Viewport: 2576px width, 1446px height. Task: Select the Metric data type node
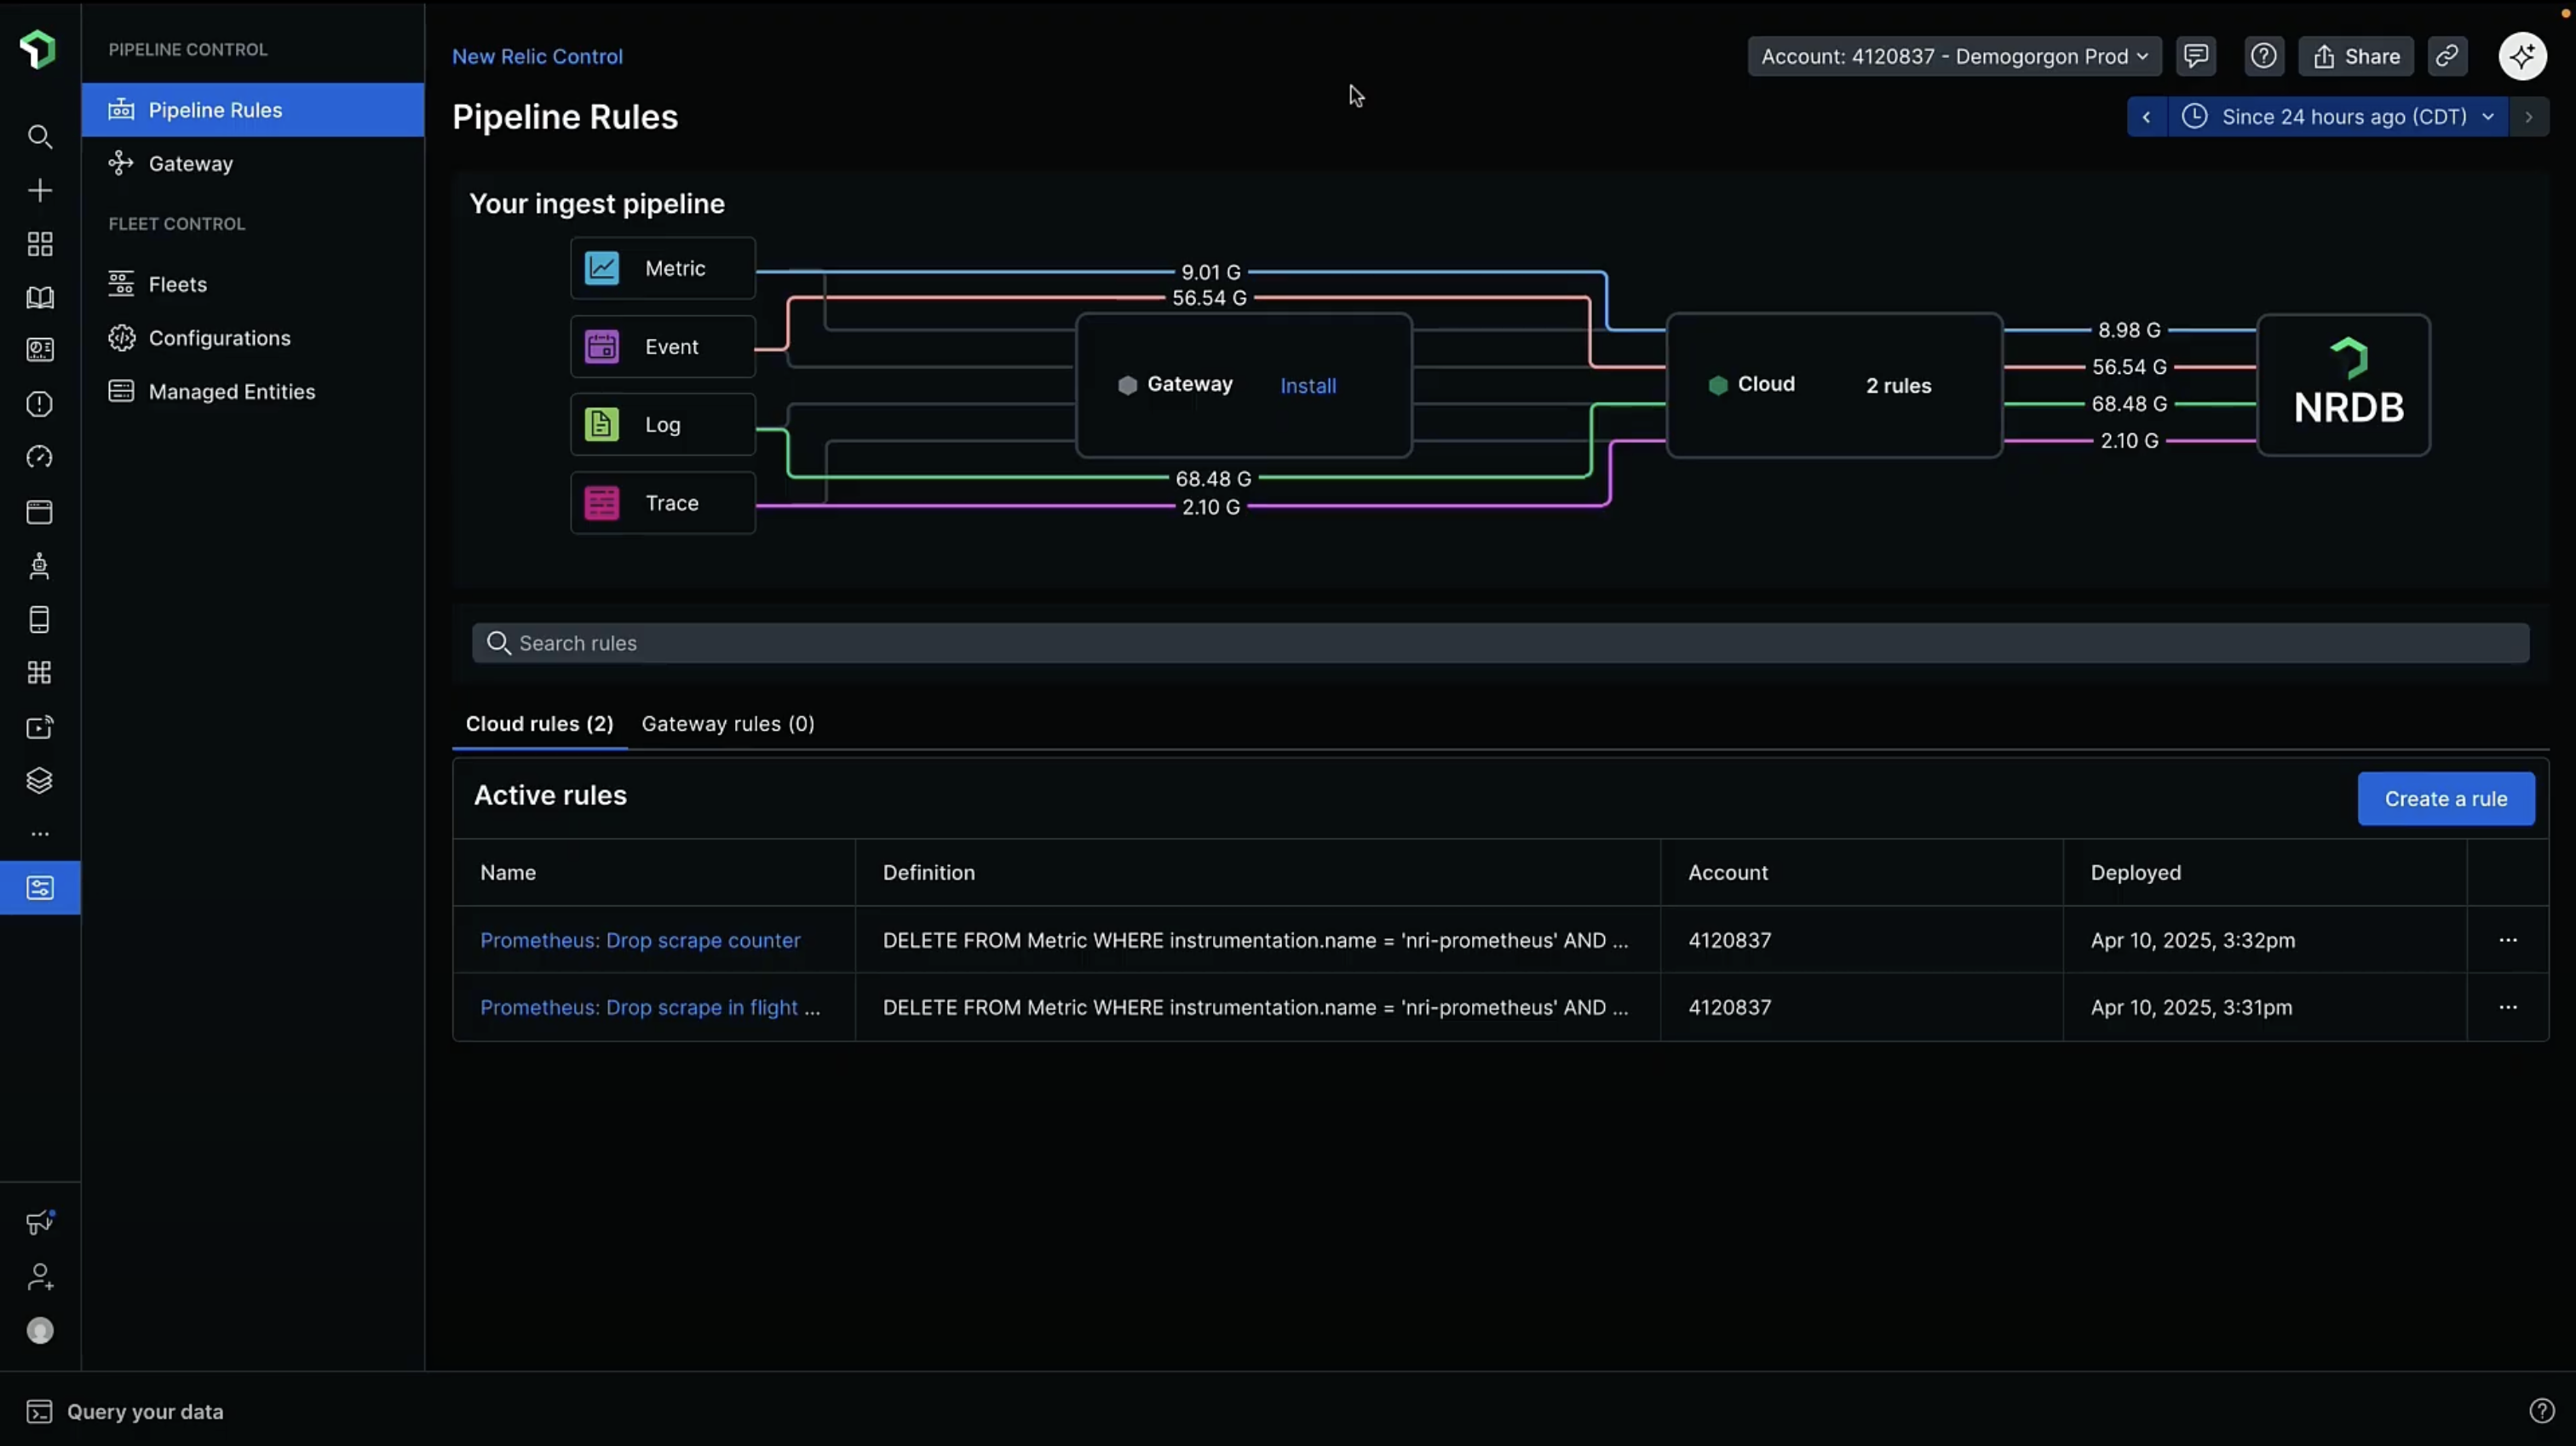(x=662, y=268)
